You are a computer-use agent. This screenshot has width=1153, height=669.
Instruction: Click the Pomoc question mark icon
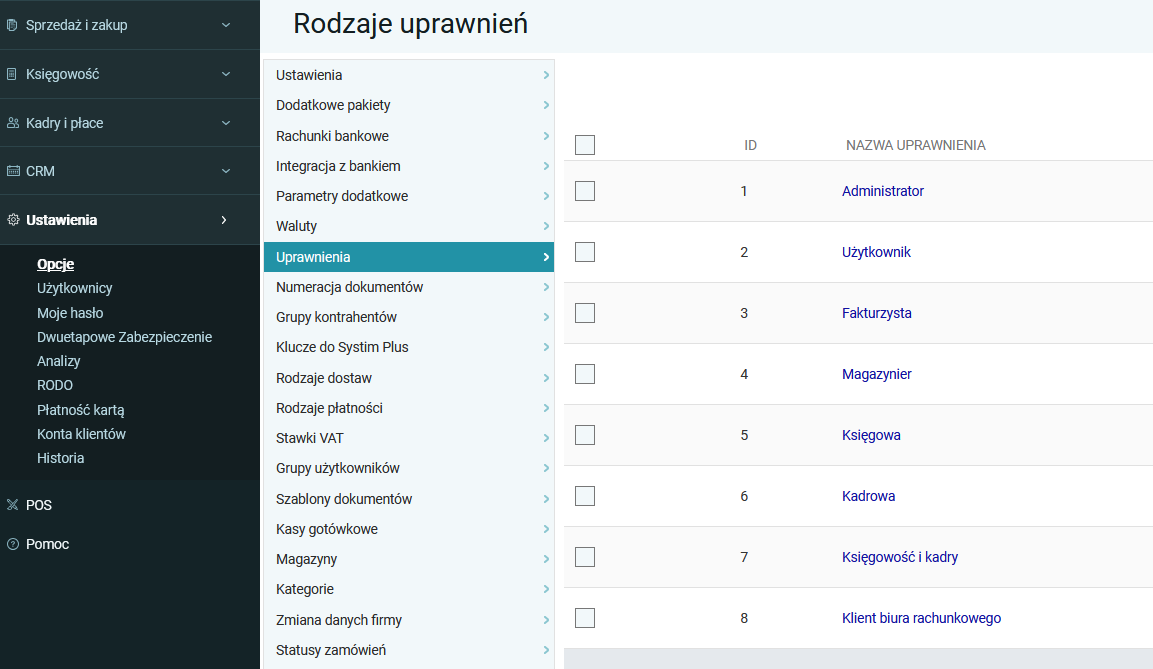point(12,544)
